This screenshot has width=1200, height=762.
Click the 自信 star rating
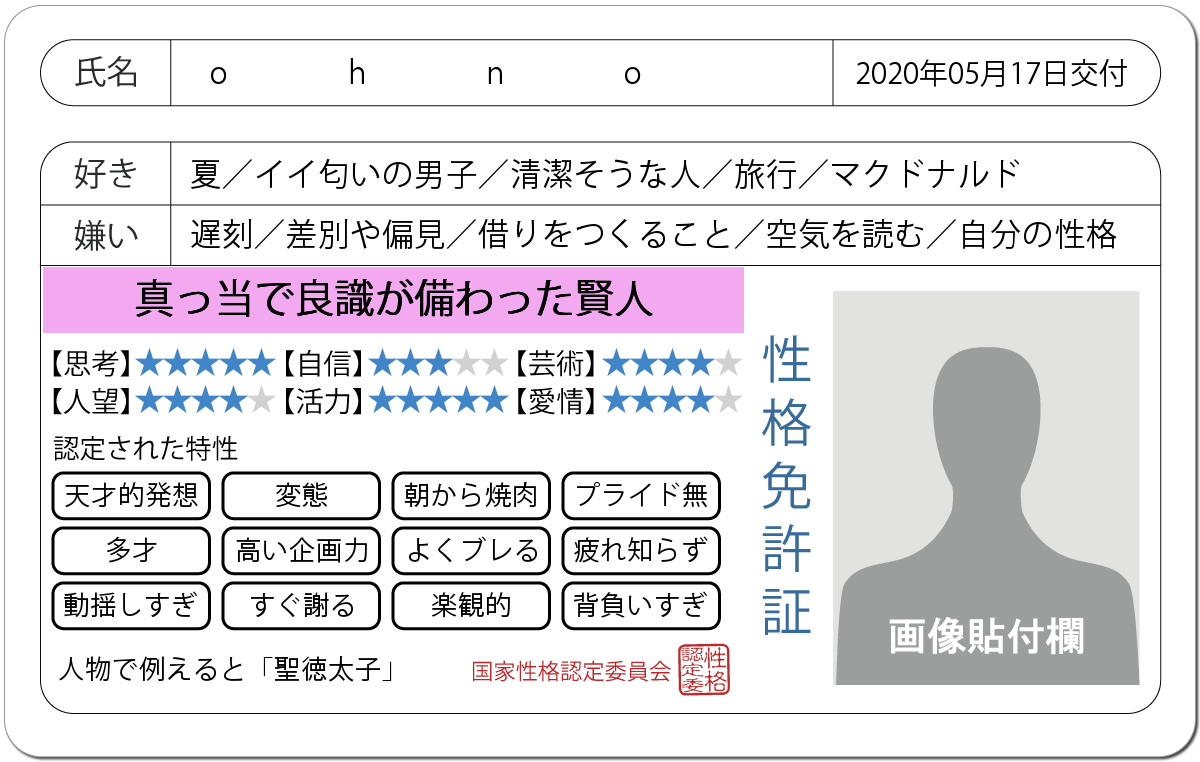(x=438, y=362)
